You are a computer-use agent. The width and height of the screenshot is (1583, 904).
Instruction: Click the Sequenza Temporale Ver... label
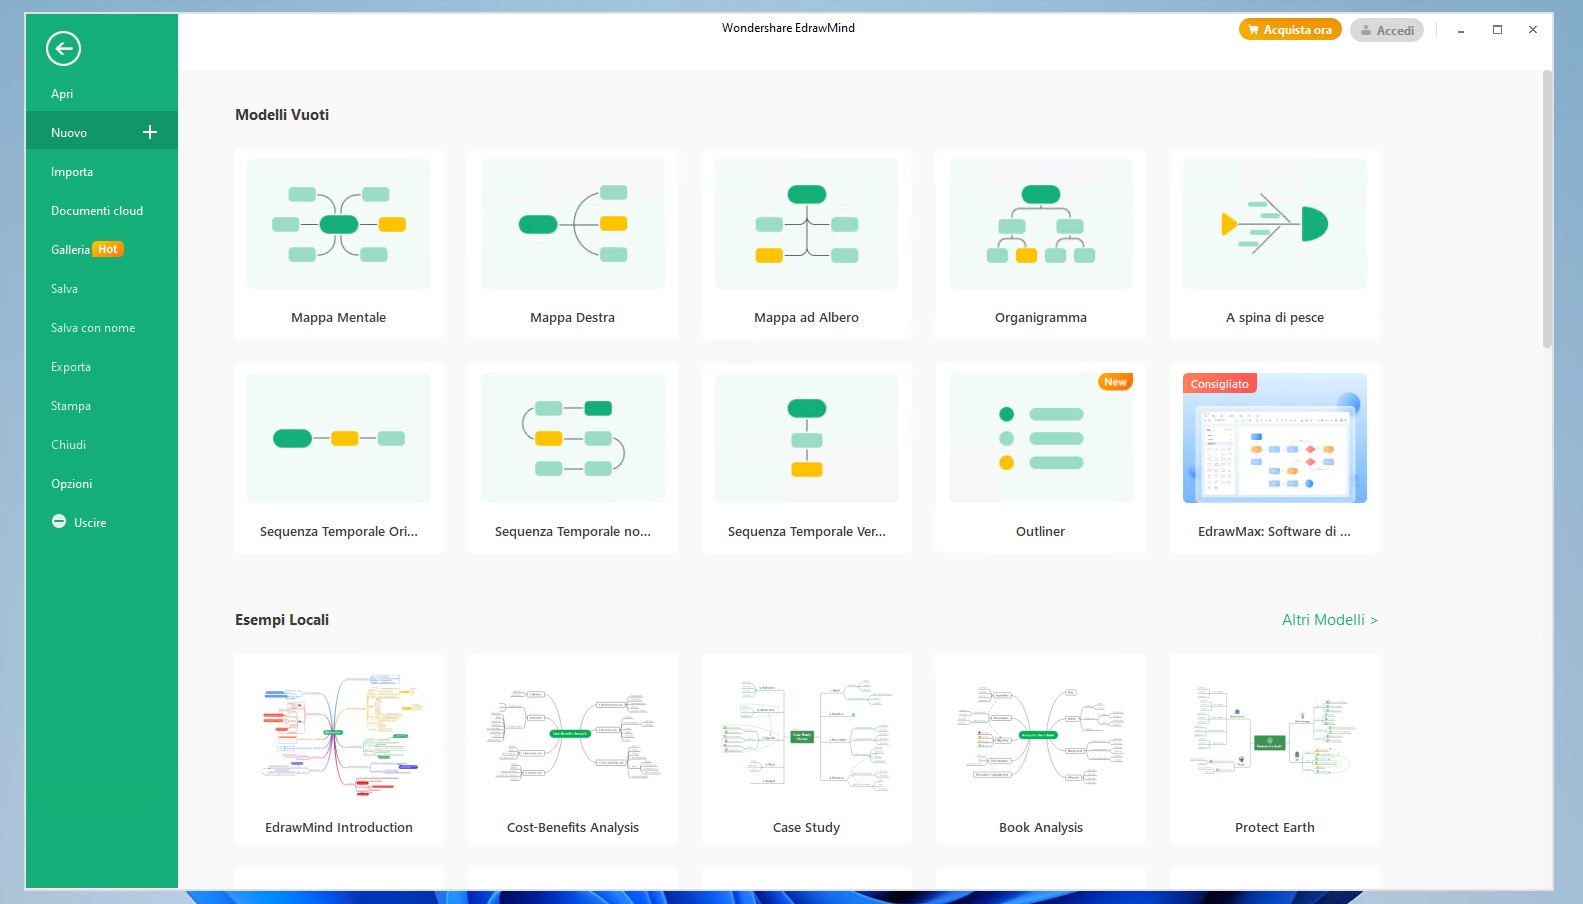pos(807,532)
